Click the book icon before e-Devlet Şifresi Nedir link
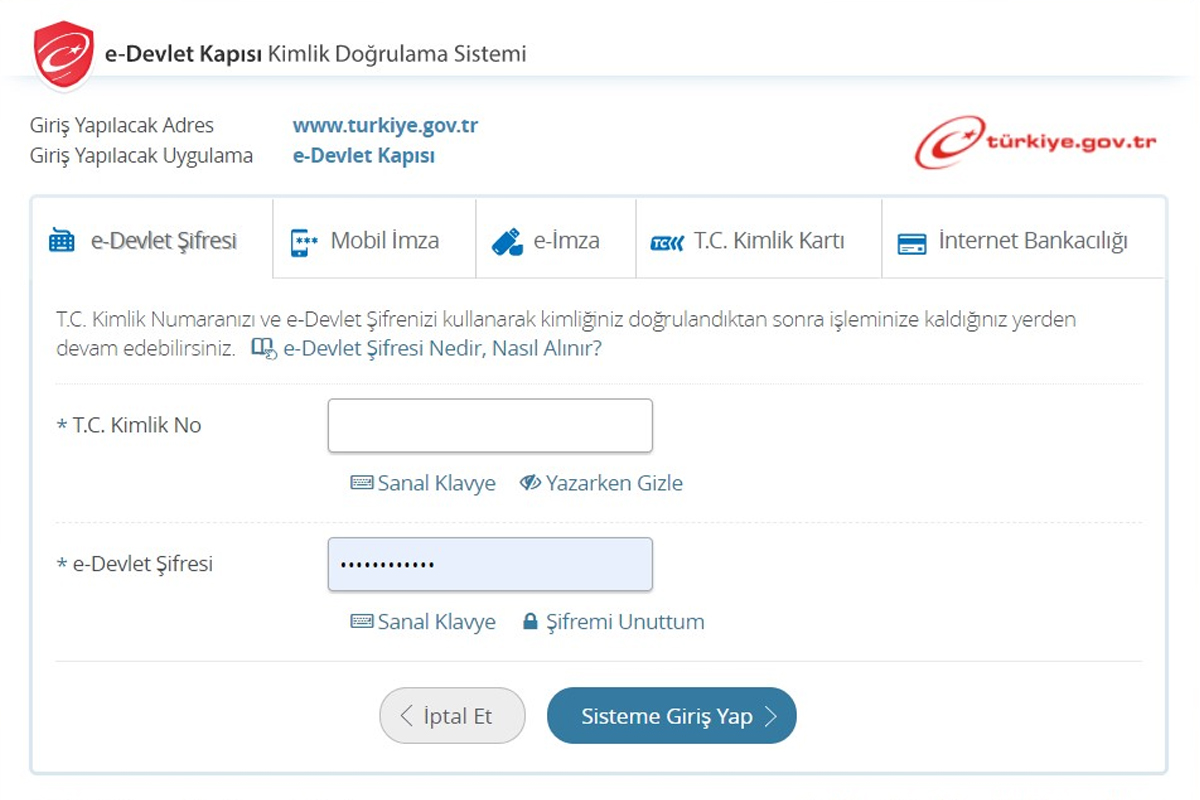The width and height of the screenshot is (1200, 800). (263, 346)
